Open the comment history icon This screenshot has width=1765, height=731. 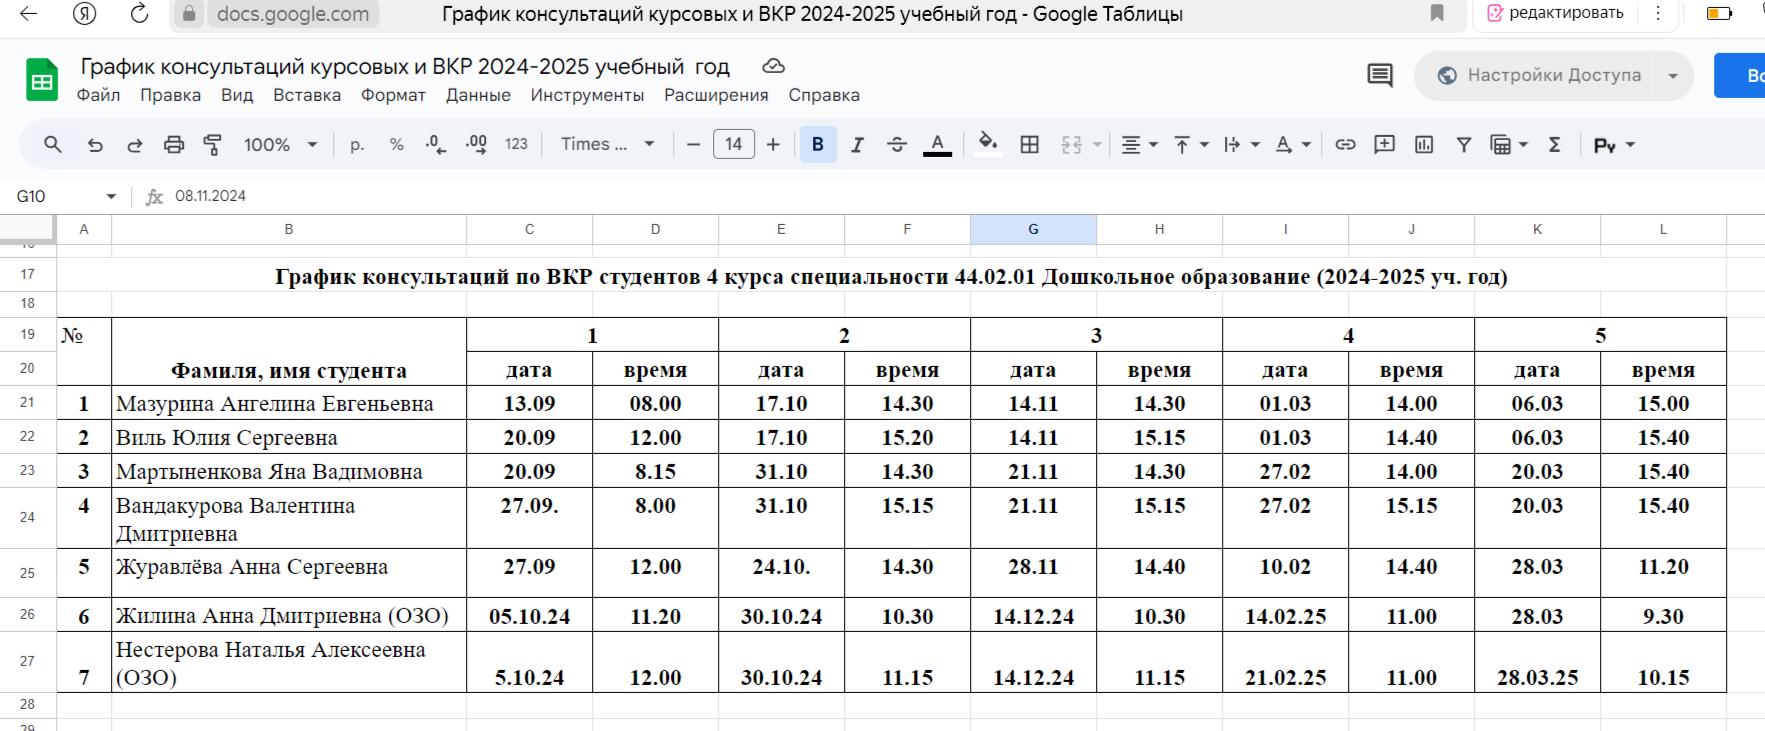tap(1380, 76)
